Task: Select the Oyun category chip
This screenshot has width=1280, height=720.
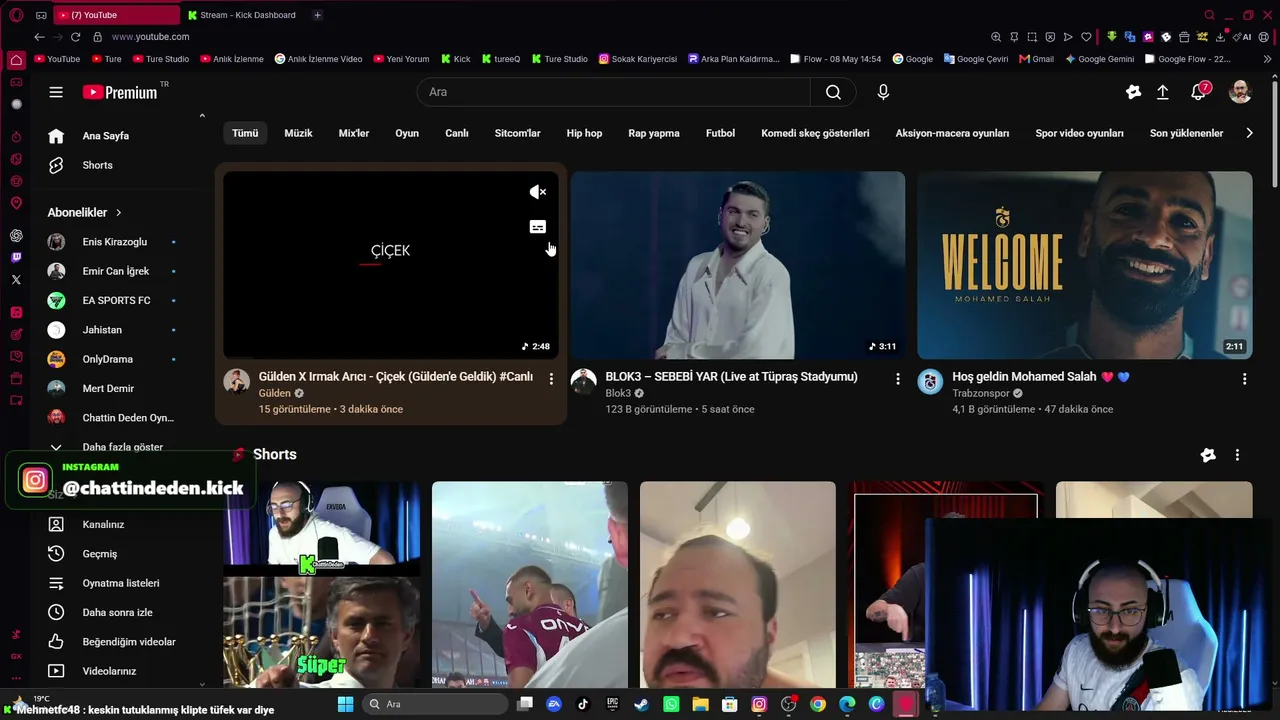Action: click(407, 133)
